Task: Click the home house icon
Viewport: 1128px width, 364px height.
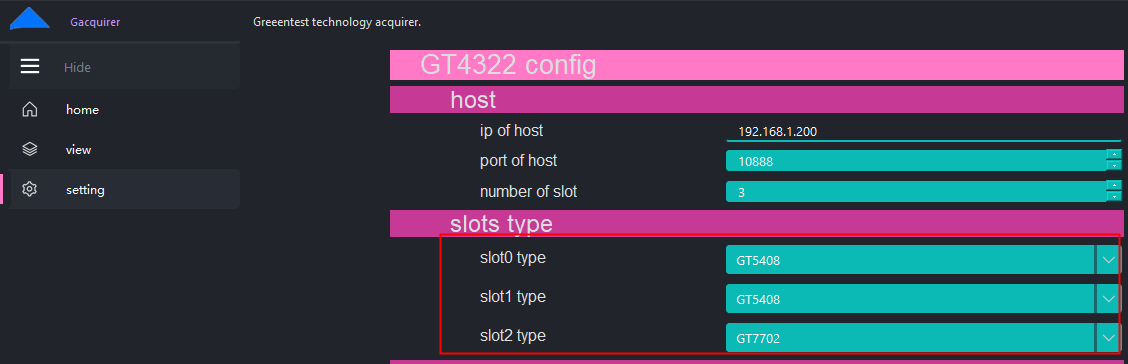Action: point(29,109)
